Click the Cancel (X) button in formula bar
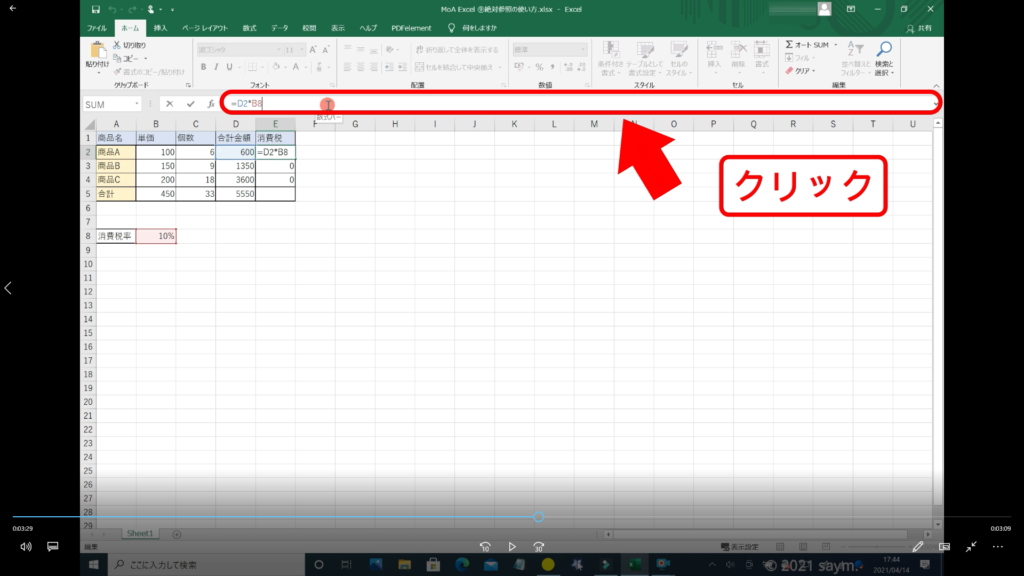The image size is (1024, 576). pyautogui.click(x=170, y=104)
